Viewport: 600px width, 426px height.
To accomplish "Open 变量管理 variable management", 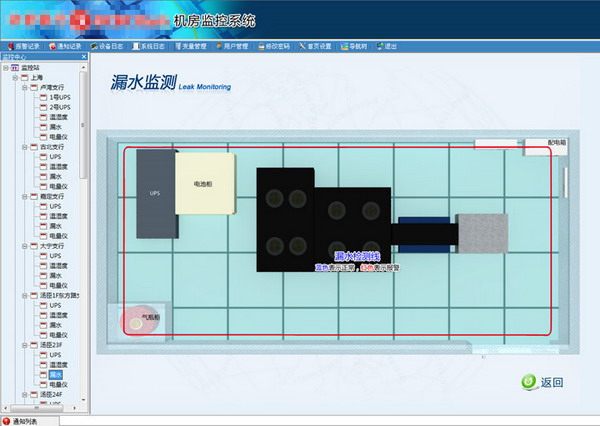I will click(194, 46).
